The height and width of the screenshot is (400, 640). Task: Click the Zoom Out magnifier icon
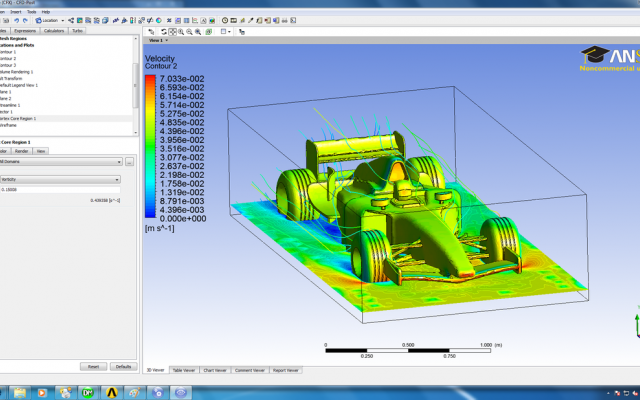click(189, 32)
